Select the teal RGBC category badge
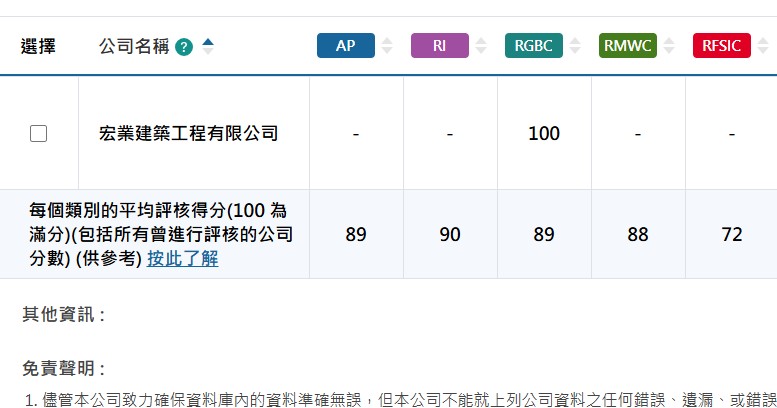 [x=534, y=46]
